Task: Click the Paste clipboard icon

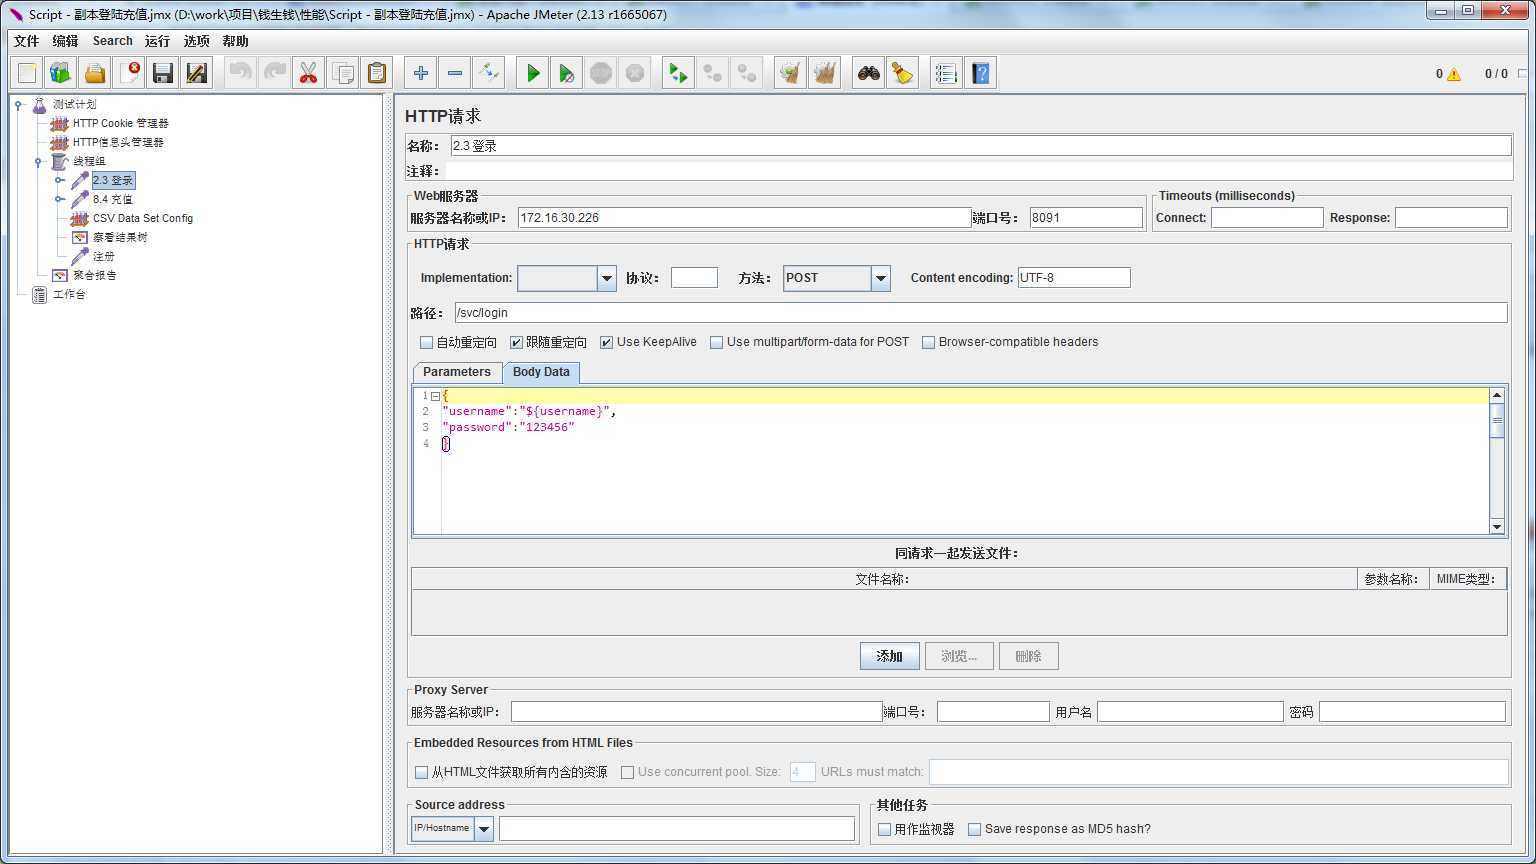Action: (x=376, y=73)
